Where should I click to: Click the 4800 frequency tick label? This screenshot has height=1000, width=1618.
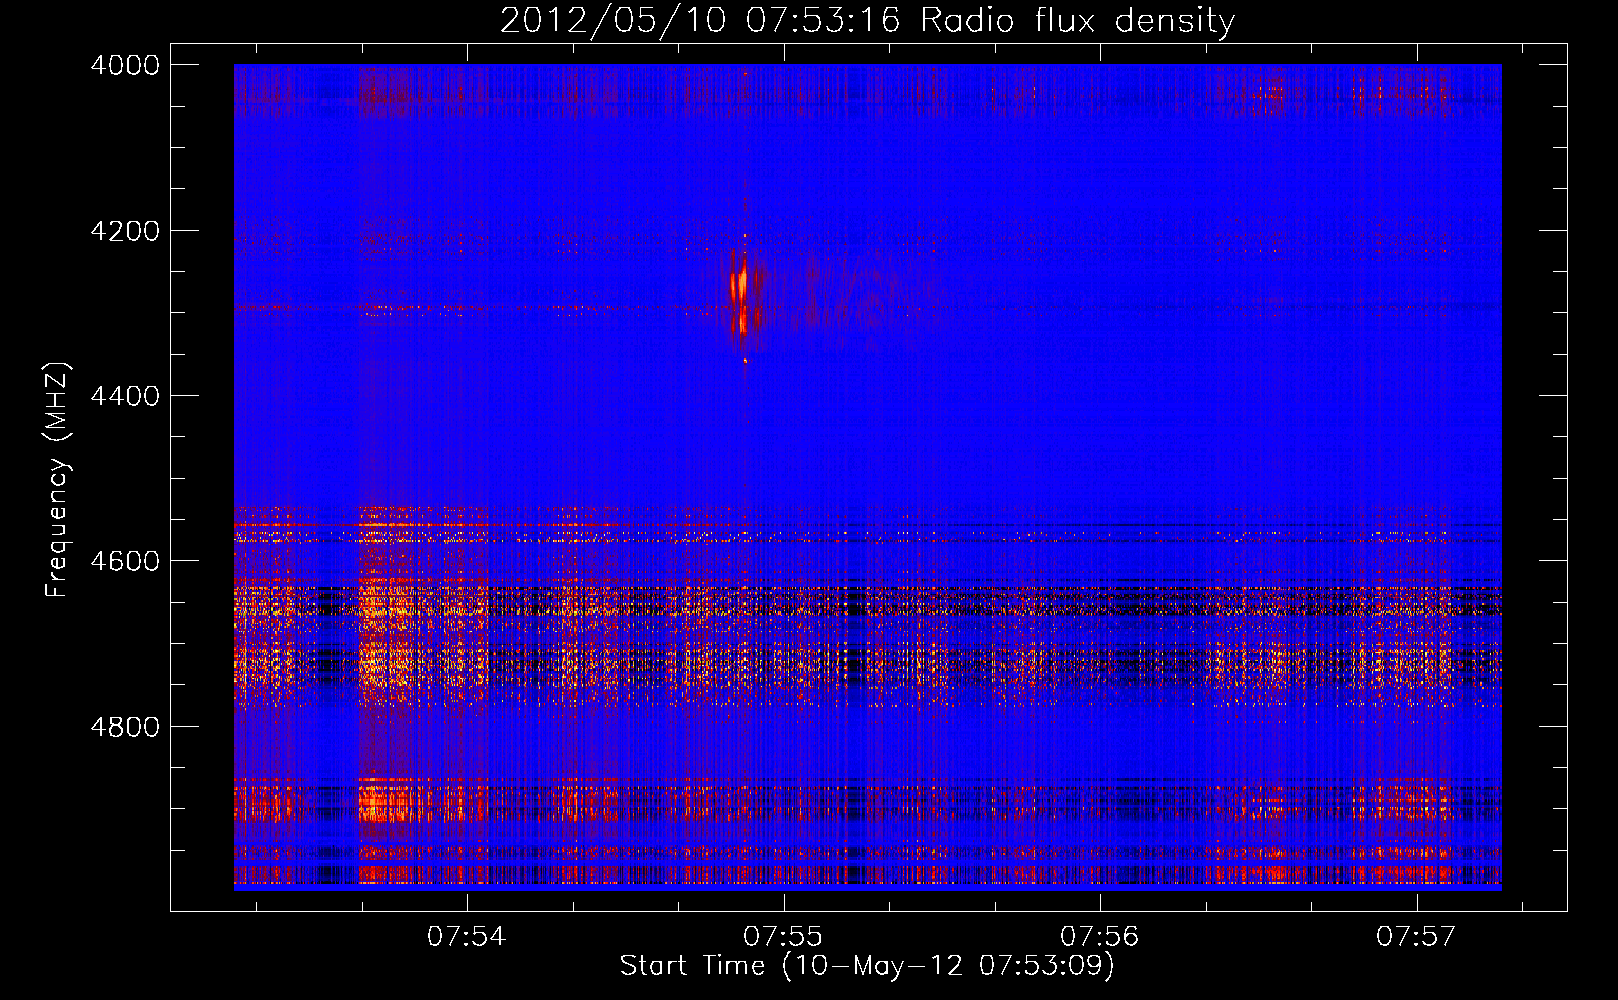point(125,727)
